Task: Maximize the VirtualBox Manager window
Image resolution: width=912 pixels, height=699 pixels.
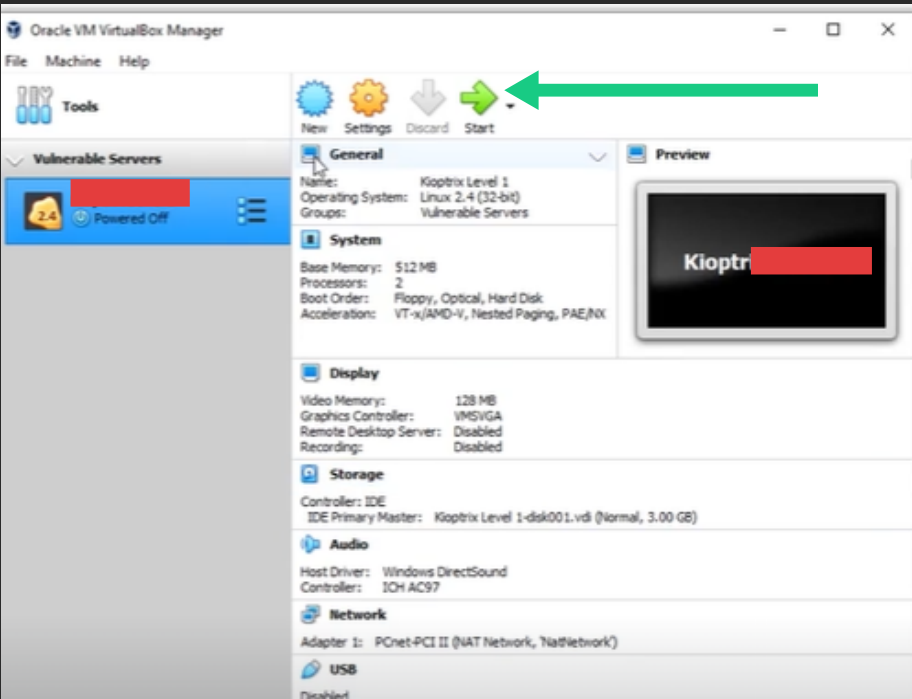Action: click(833, 29)
